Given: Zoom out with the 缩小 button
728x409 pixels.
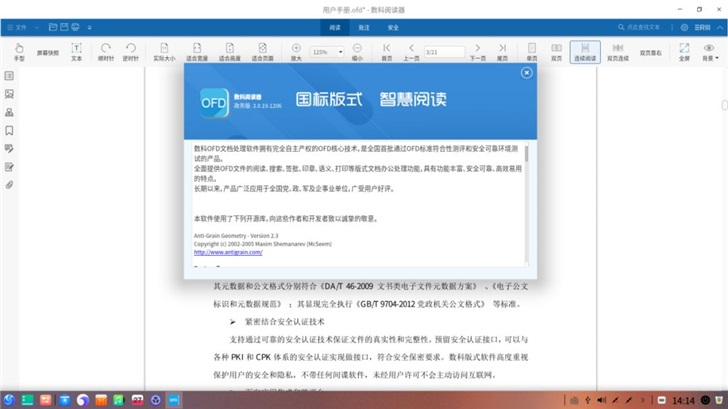Looking at the screenshot, I should (357, 52).
